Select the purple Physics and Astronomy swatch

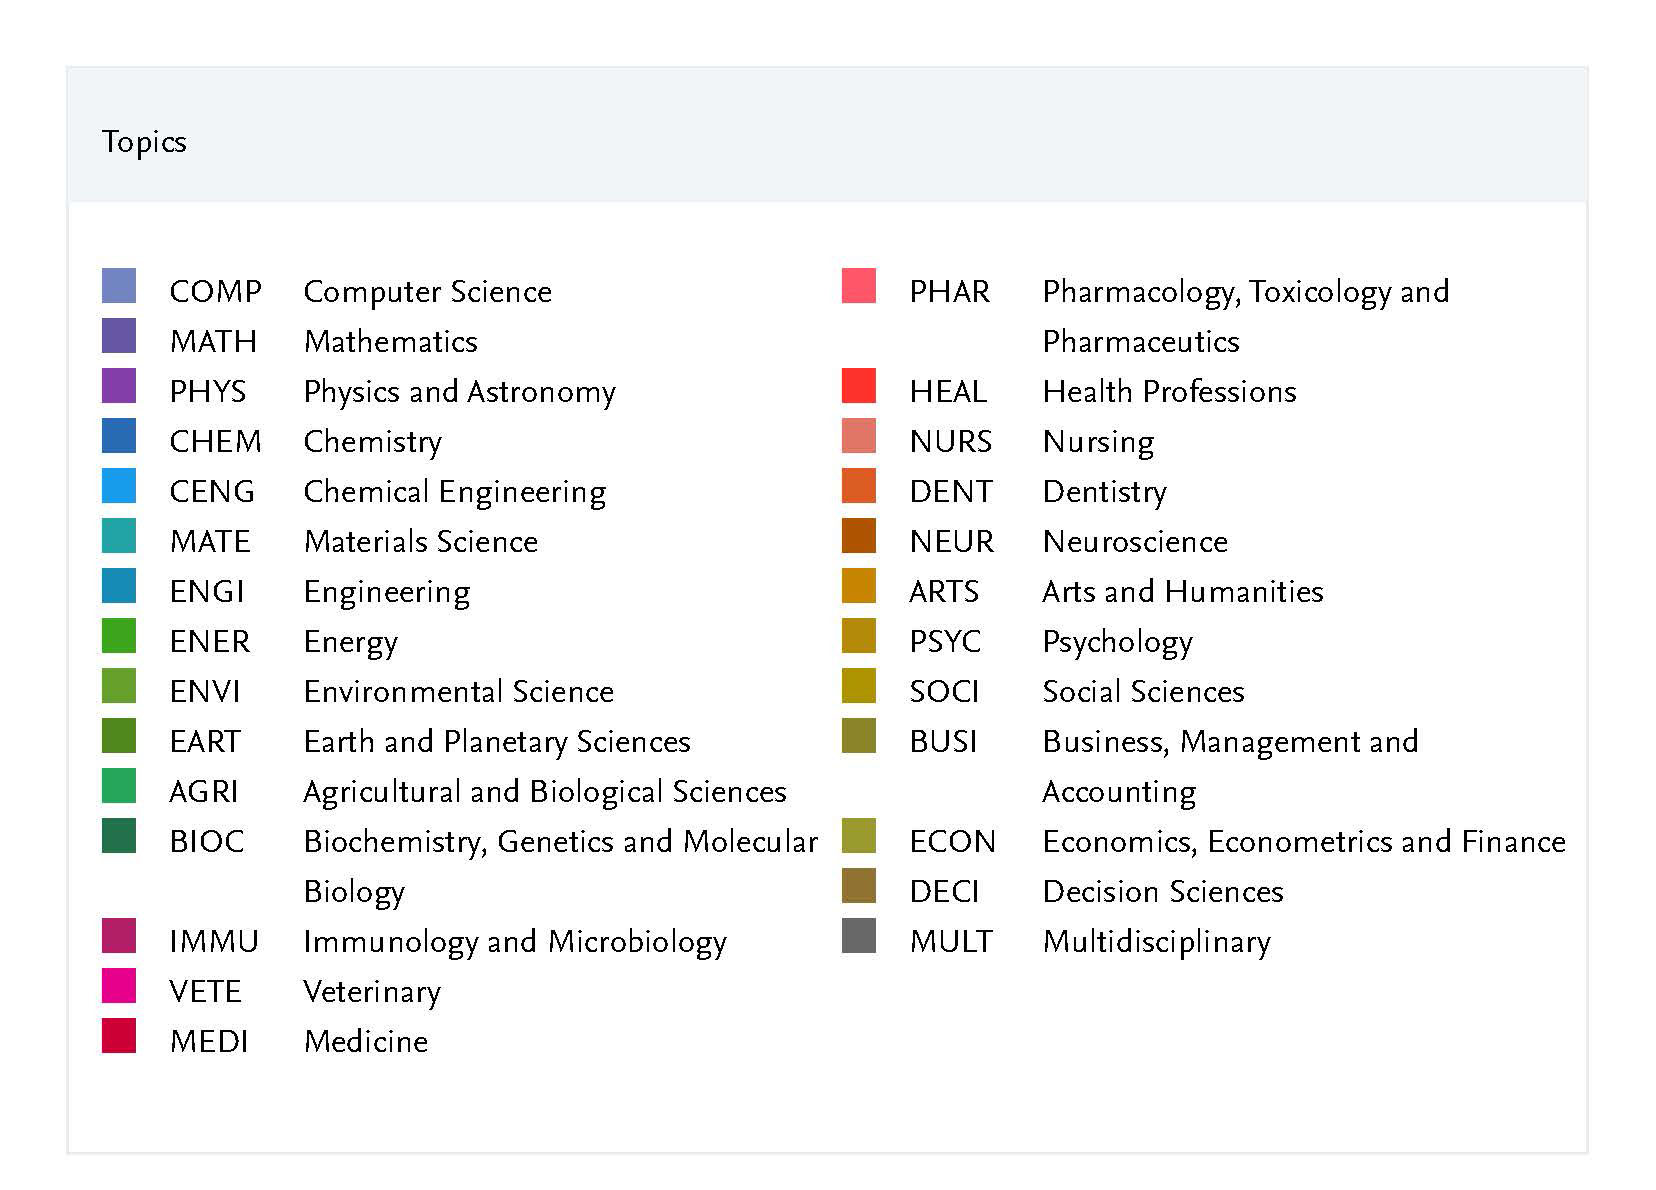tap(119, 386)
